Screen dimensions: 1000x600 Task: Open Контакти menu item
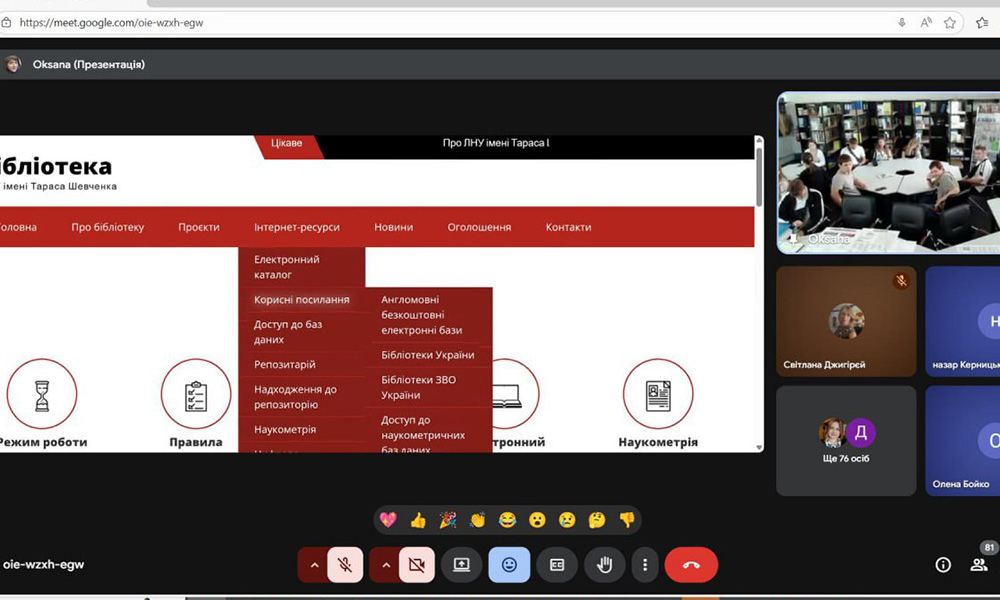[568, 227]
